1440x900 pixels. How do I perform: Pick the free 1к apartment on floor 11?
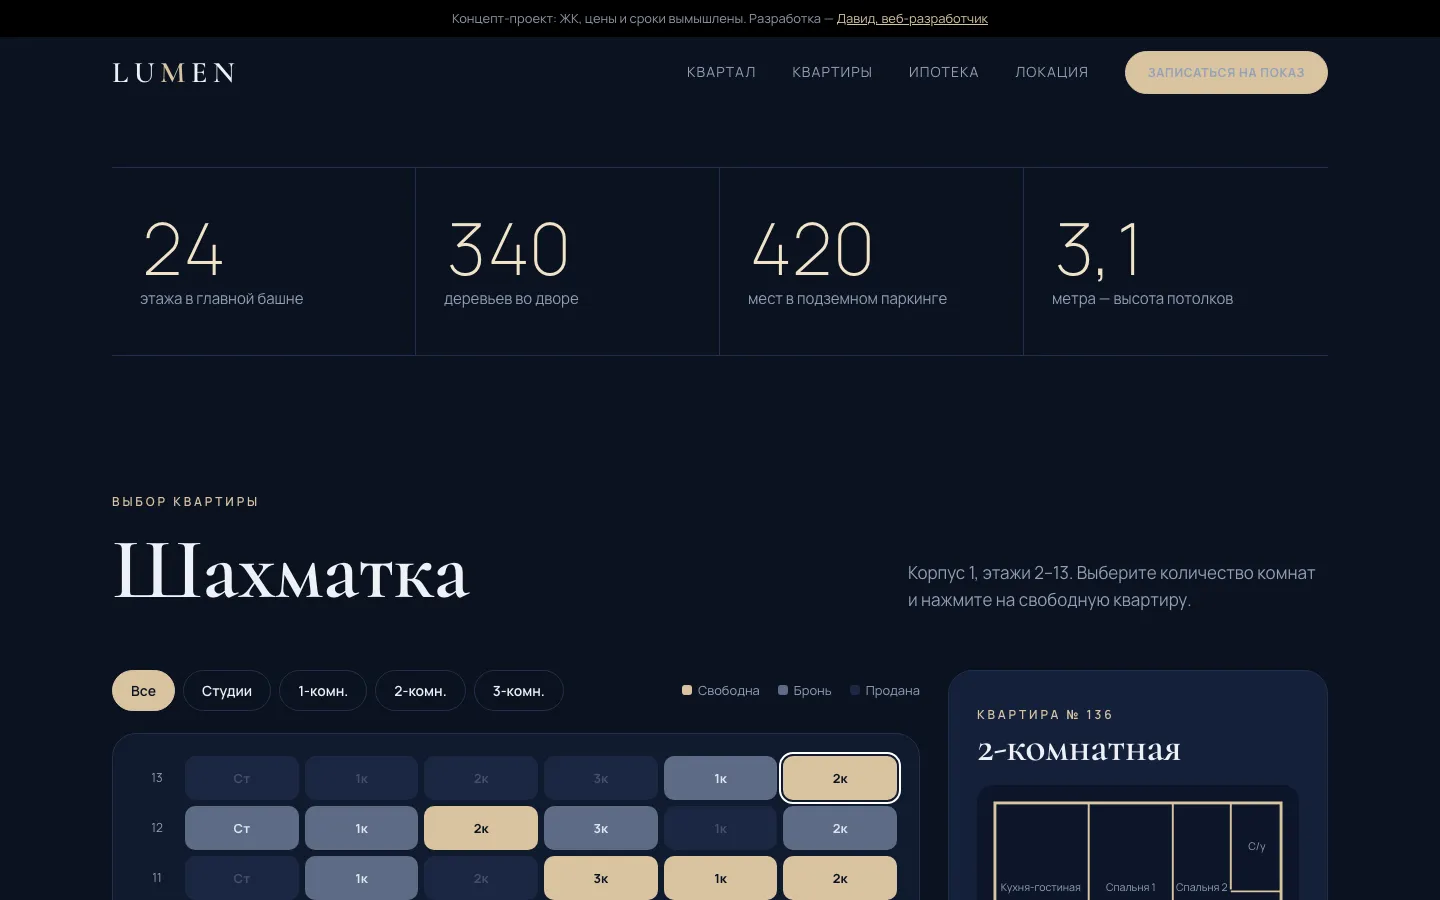[x=720, y=879]
